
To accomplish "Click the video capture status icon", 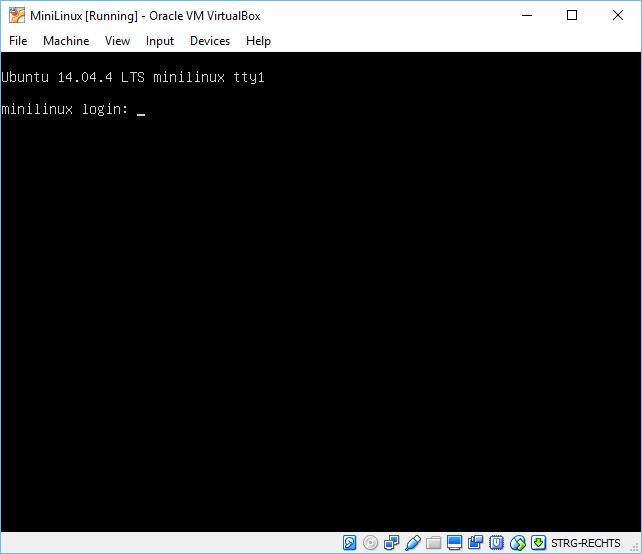I will (x=475, y=543).
